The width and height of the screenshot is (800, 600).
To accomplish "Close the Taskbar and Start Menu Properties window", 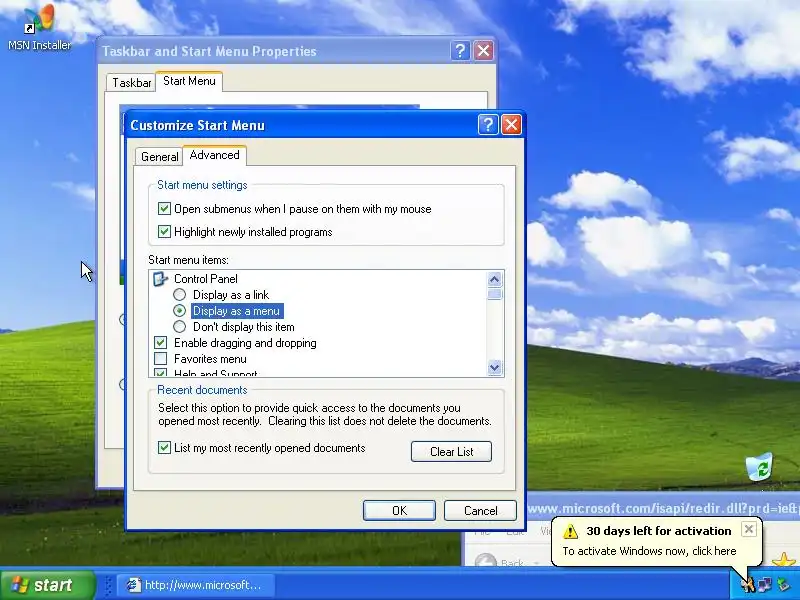I will (x=484, y=51).
